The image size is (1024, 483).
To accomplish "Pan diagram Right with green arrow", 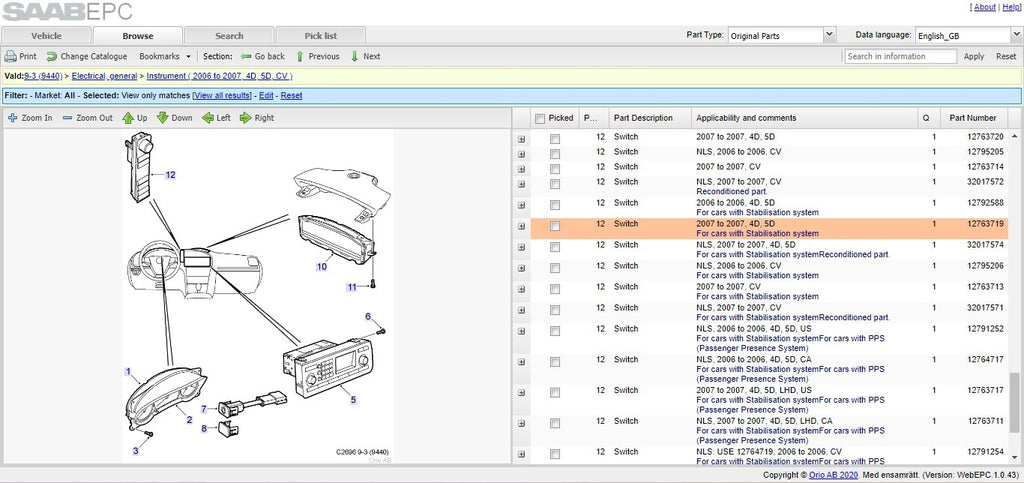I will pos(246,118).
